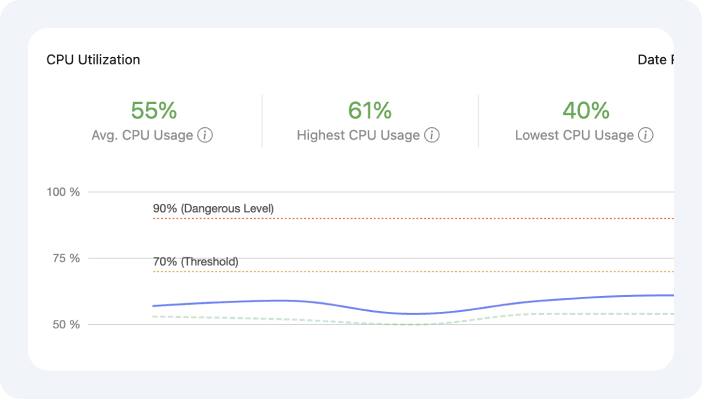The height and width of the screenshot is (399, 702).
Task: Click the orange dotted threshold line
Action: coord(413,271)
